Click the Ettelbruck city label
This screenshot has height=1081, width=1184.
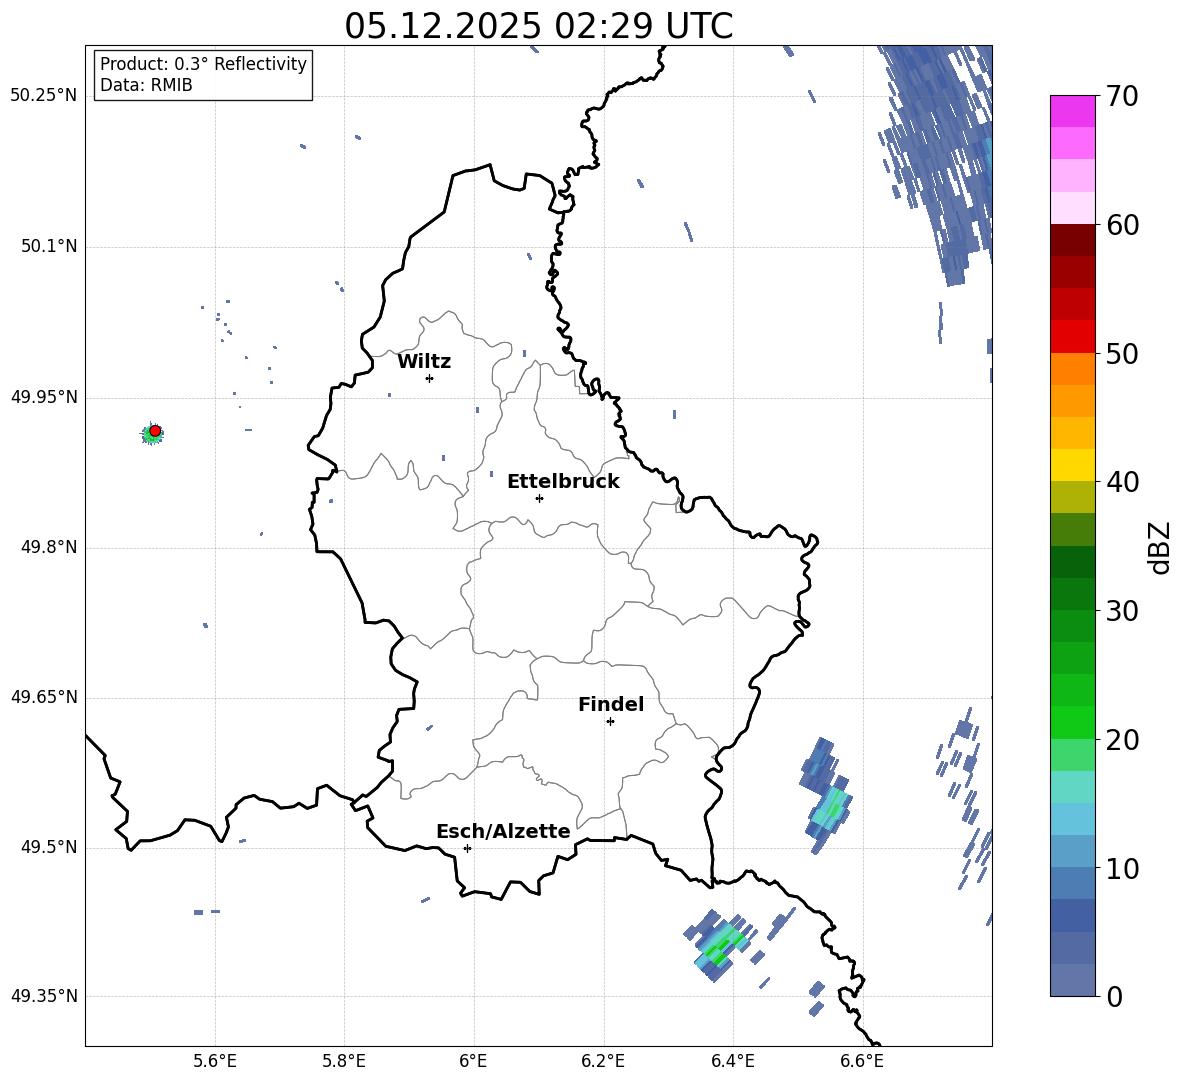pos(563,481)
